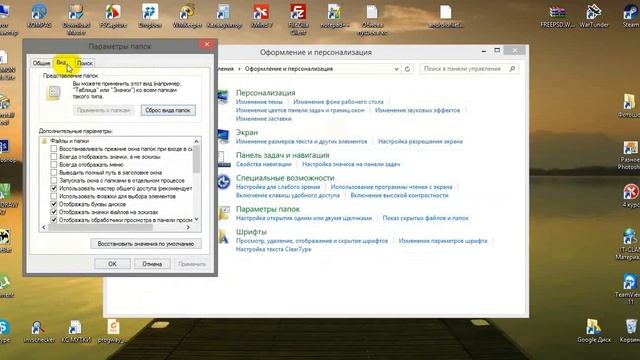Image resolution: width=640 pixels, height=360 pixels.
Task: Enable 'Выводить полный путь в заголовке окна'
Action: pos(53,172)
